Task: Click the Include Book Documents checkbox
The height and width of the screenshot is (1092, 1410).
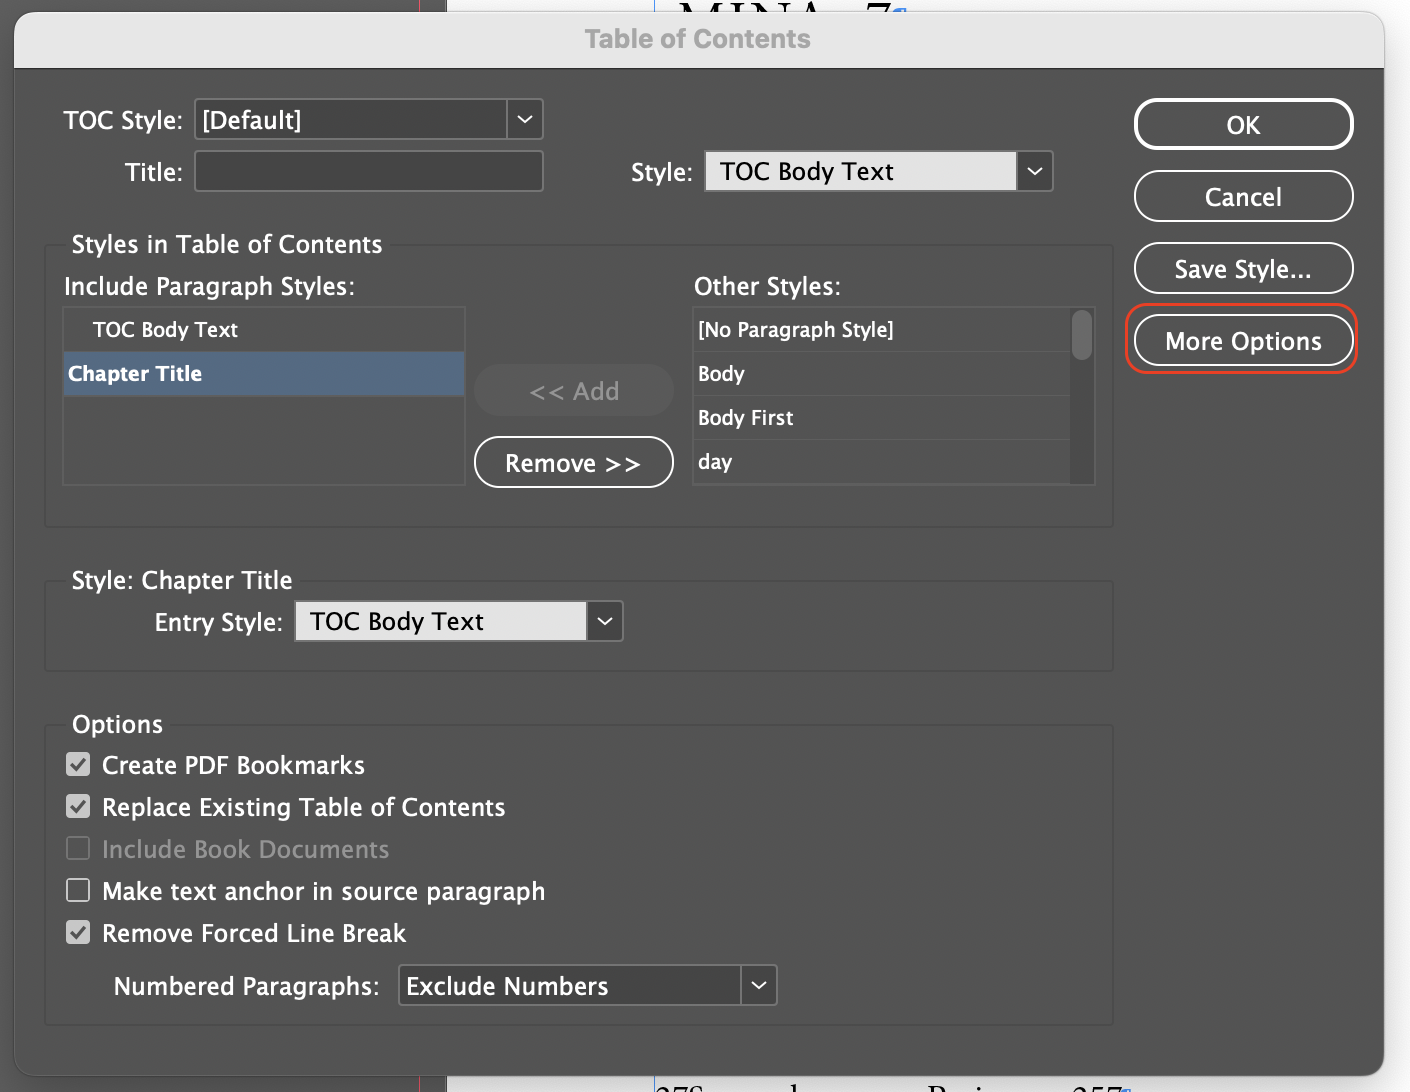Action: click(78, 848)
